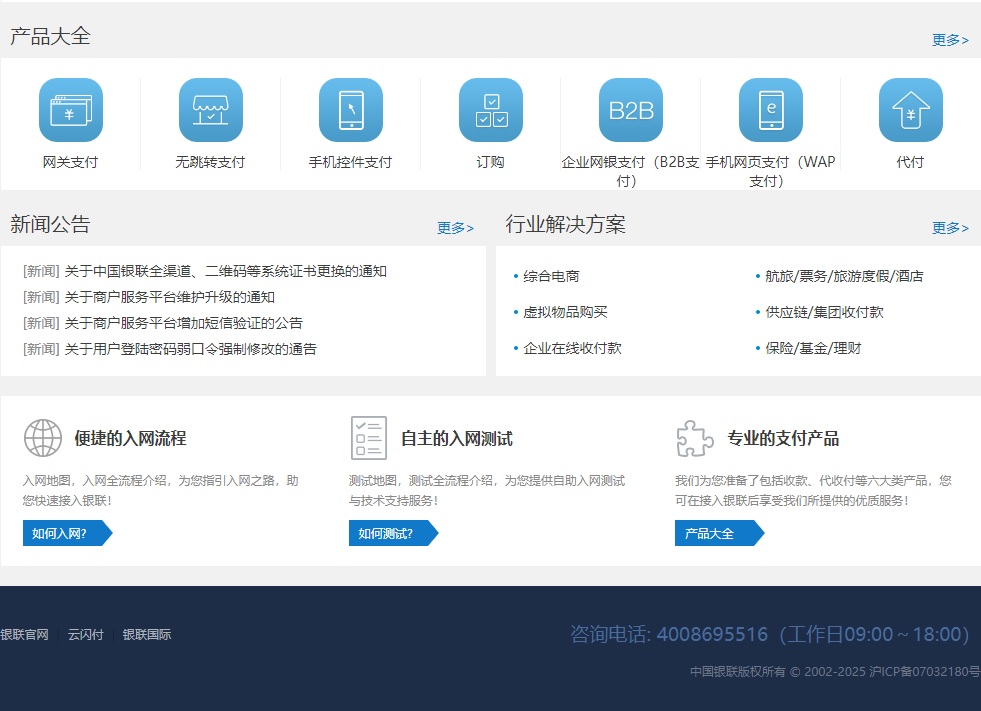This screenshot has height=711, width=981.
Task: Open the 网关支付 gateway payment icon
Action: [x=71, y=110]
